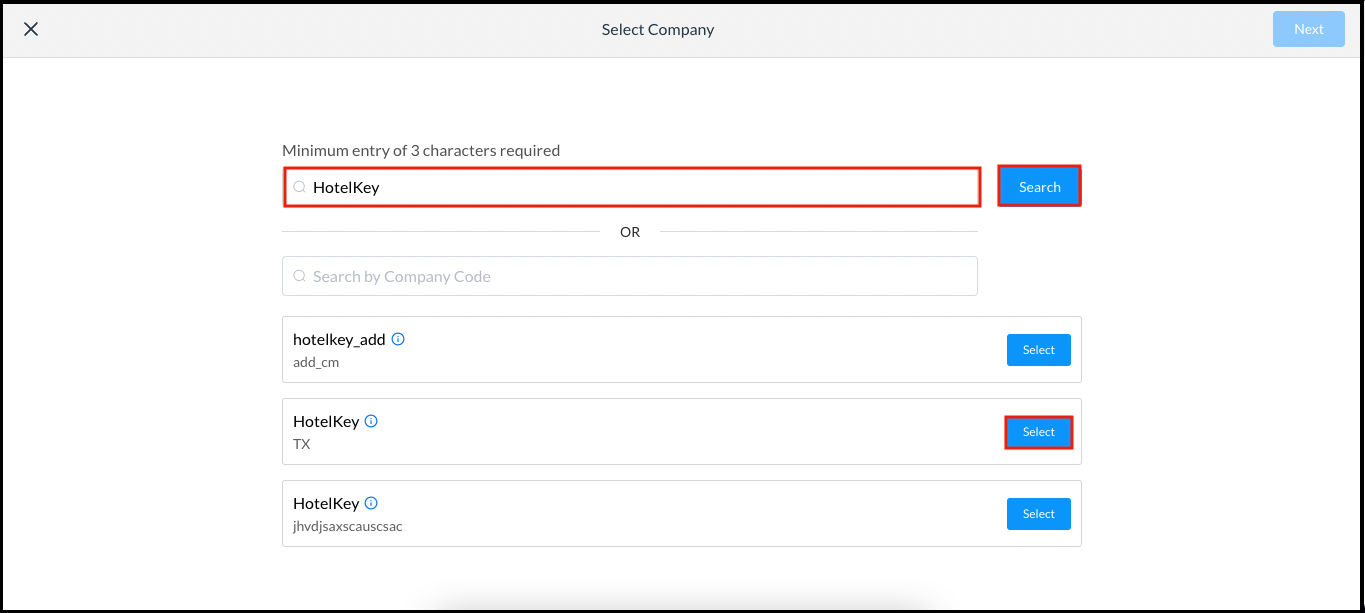The image size is (1365, 613).
Task: Click the Search button
Action: (x=1039, y=186)
